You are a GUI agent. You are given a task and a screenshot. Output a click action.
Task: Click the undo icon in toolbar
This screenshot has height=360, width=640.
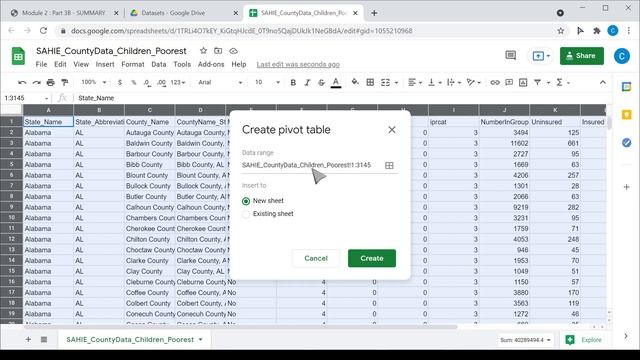[x=22, y=82]
